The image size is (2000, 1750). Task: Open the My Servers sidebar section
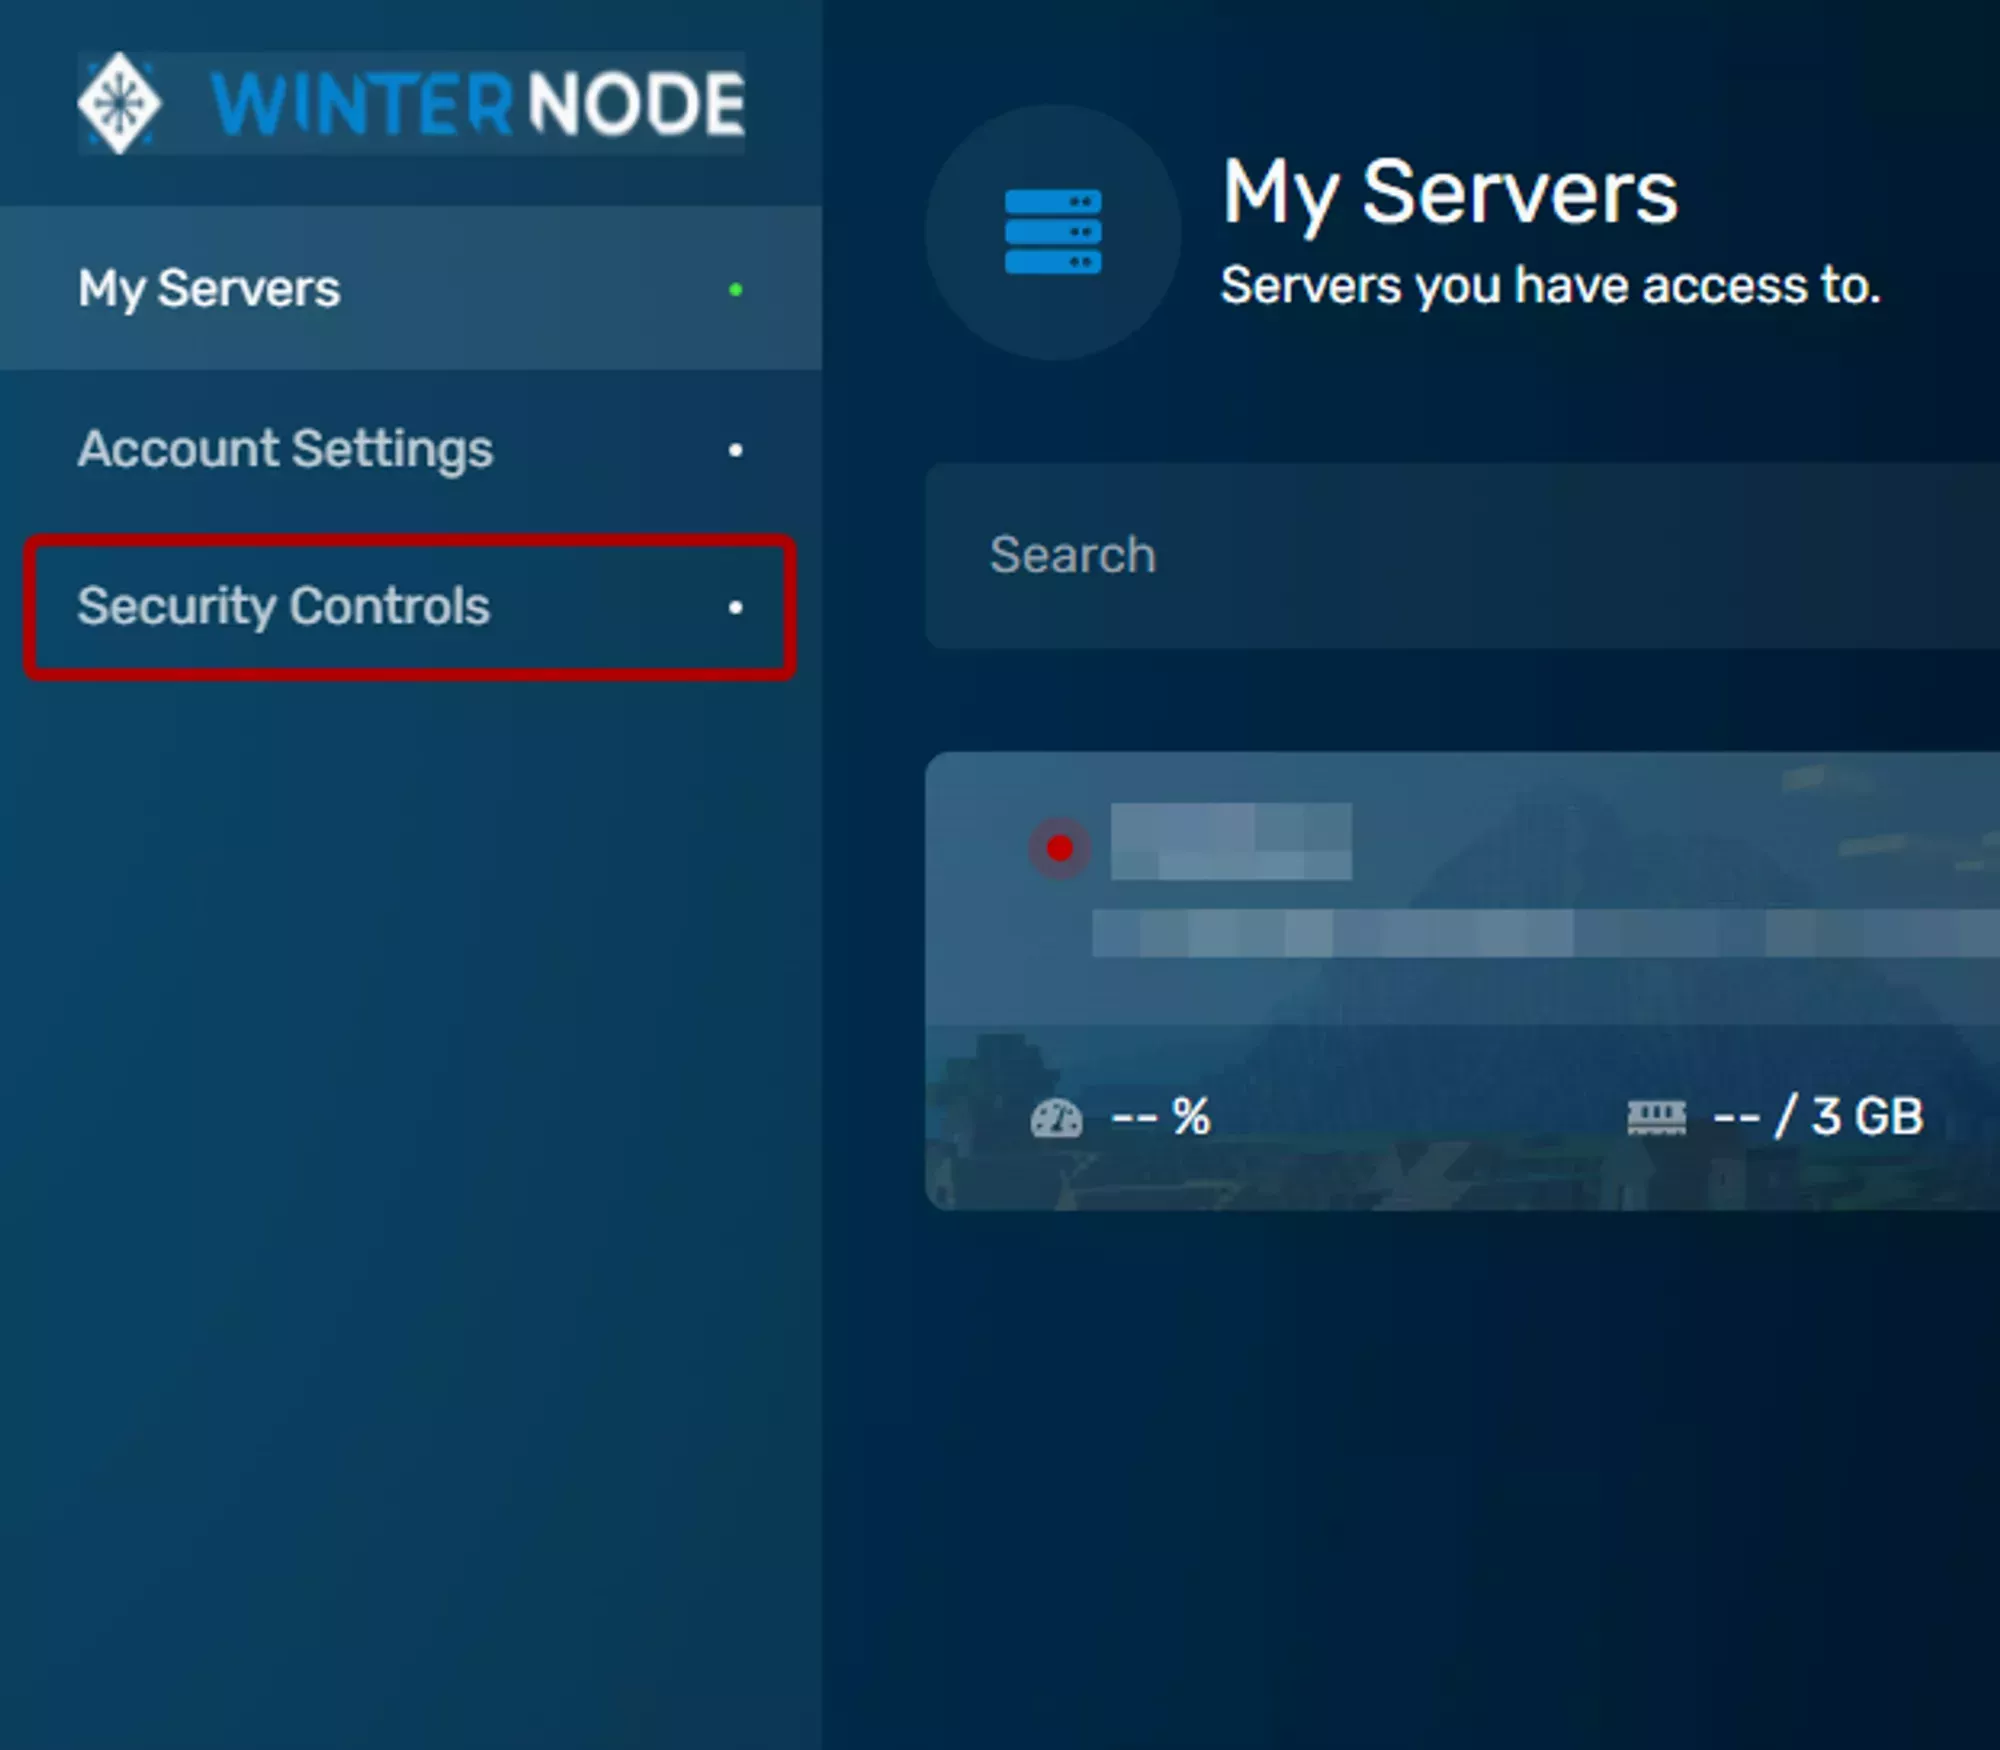pos(208,288)
